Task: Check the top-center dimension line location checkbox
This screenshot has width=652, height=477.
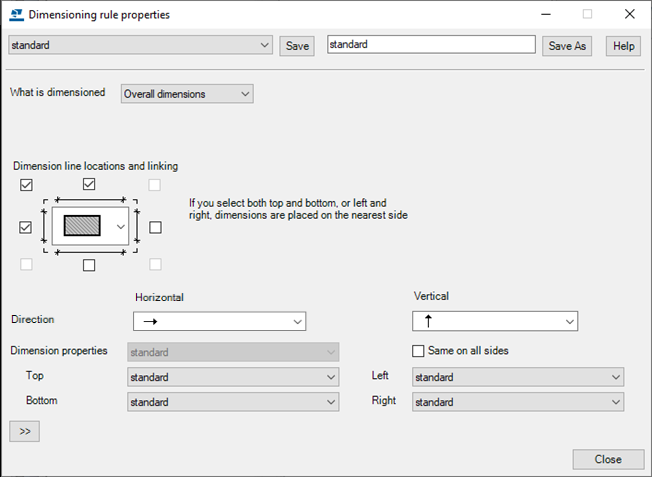Action: (x=89, y=185)
